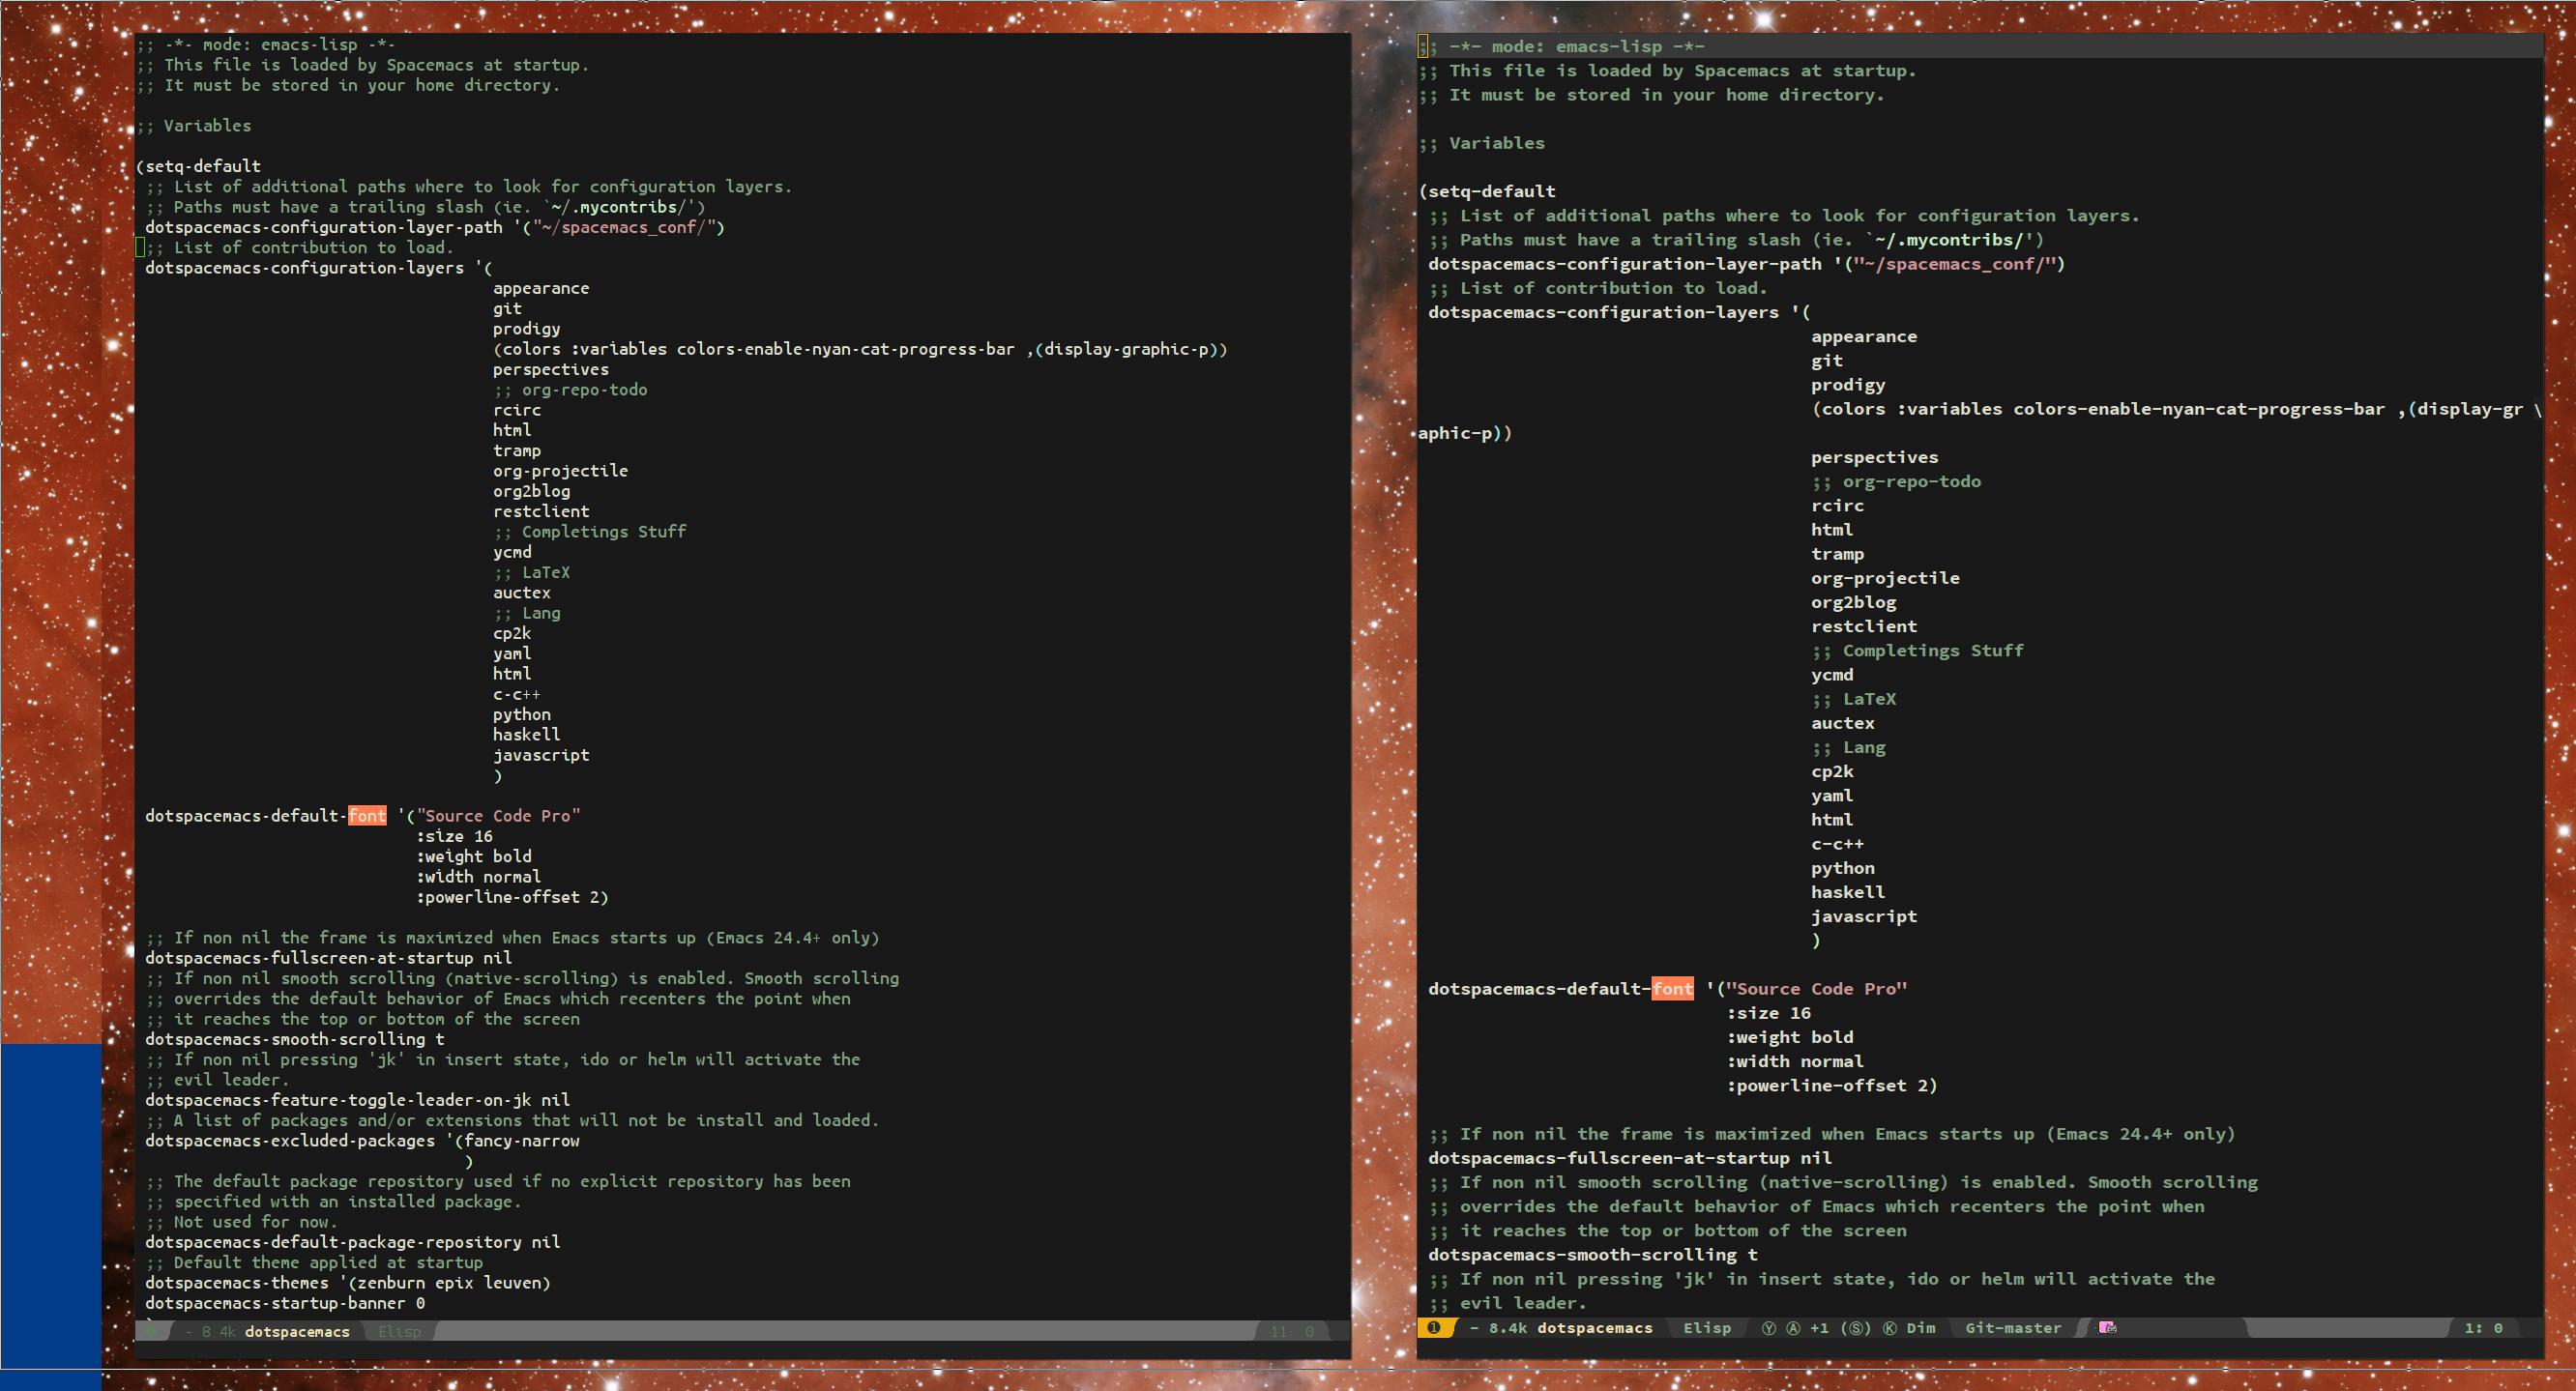The image size is (2576, 1391).
Task: Click 'org2blog' layer in left window
Action: [x=531, y=491]
